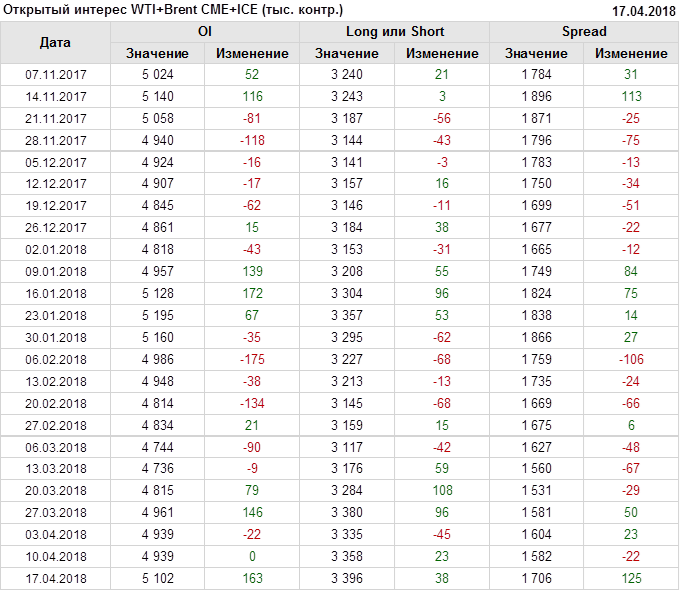Click the "Spread" group header
Image resolution: width=680 pixels, height=591 pixels.
(583, 32)
